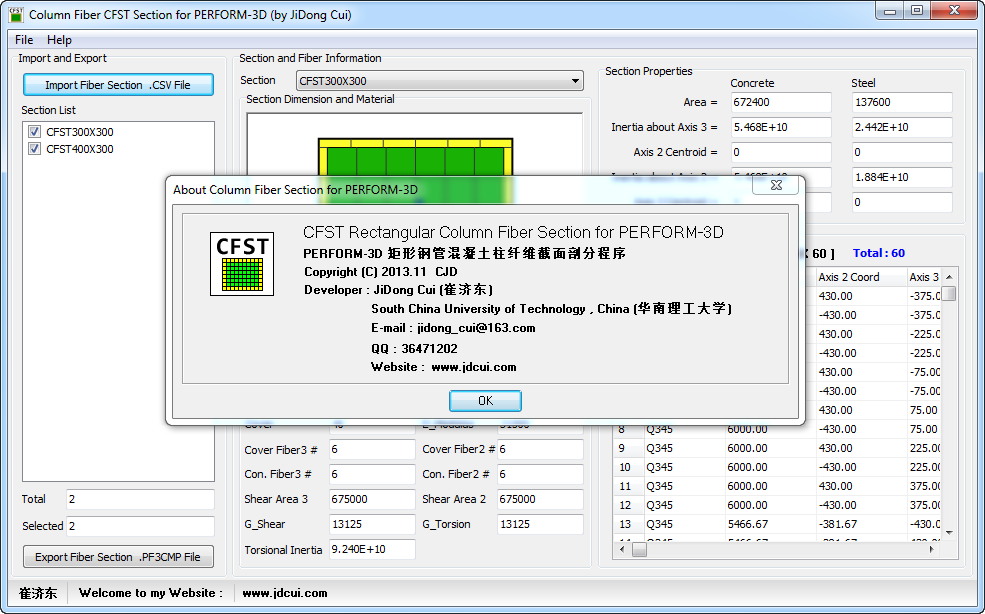This screenshot has width=985, height=614.
Task: Select fiber row 12 in the table
Action: click(778, 505)
